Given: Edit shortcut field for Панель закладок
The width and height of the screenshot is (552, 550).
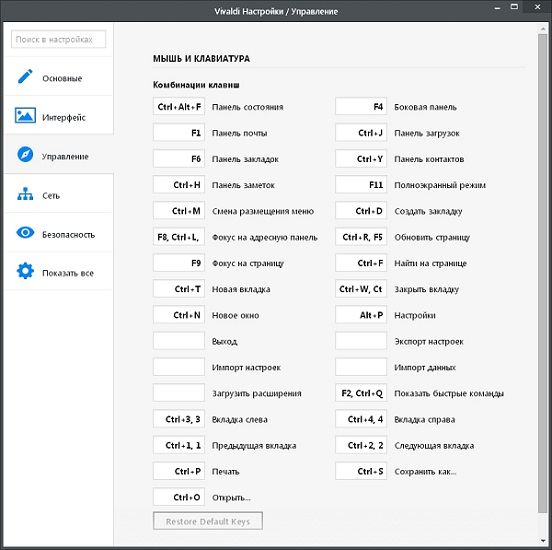Looking at the screenshot, I should (x=179, y=158).
